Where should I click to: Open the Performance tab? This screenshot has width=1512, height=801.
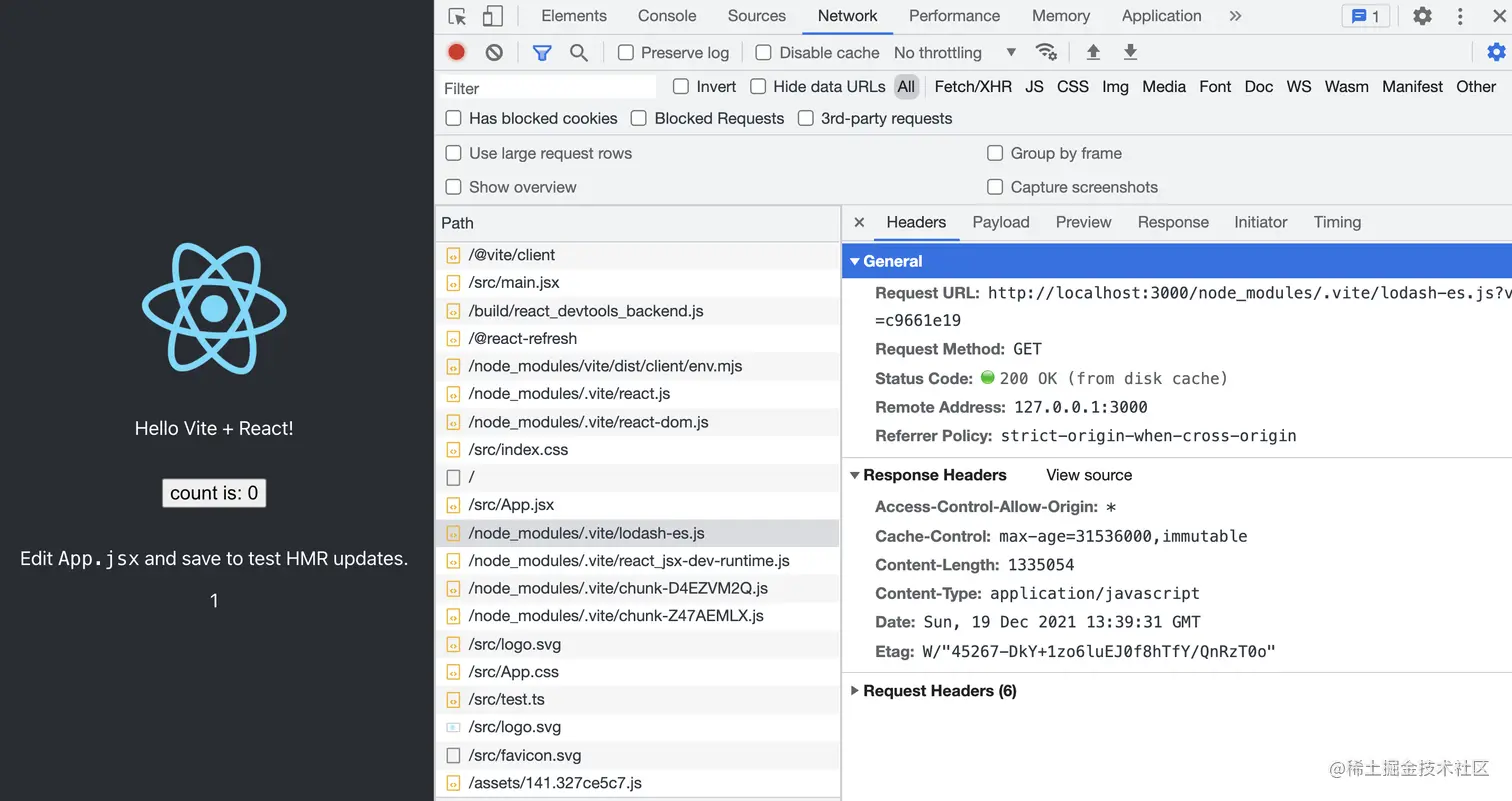pos(954,16)
